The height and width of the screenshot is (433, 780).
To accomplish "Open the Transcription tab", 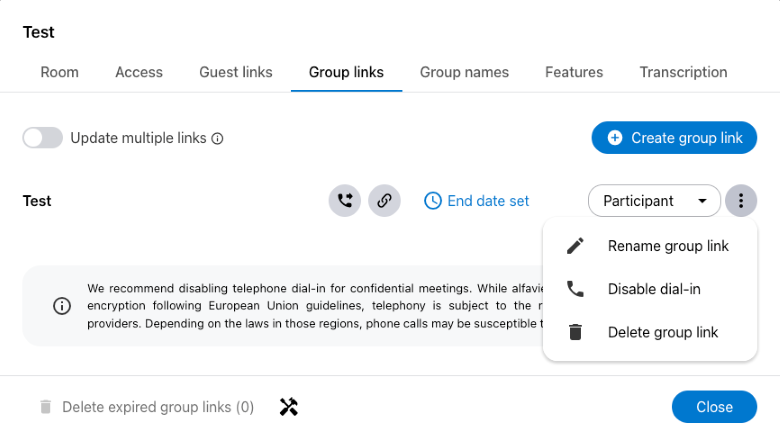I will click(x=683, y=72).
